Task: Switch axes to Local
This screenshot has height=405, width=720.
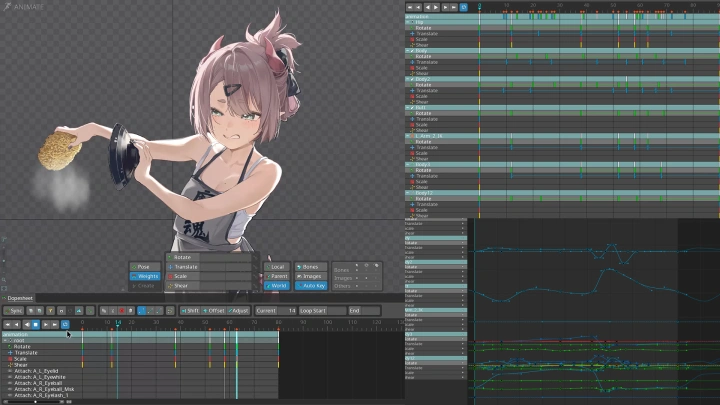Action: click(277, 267)
